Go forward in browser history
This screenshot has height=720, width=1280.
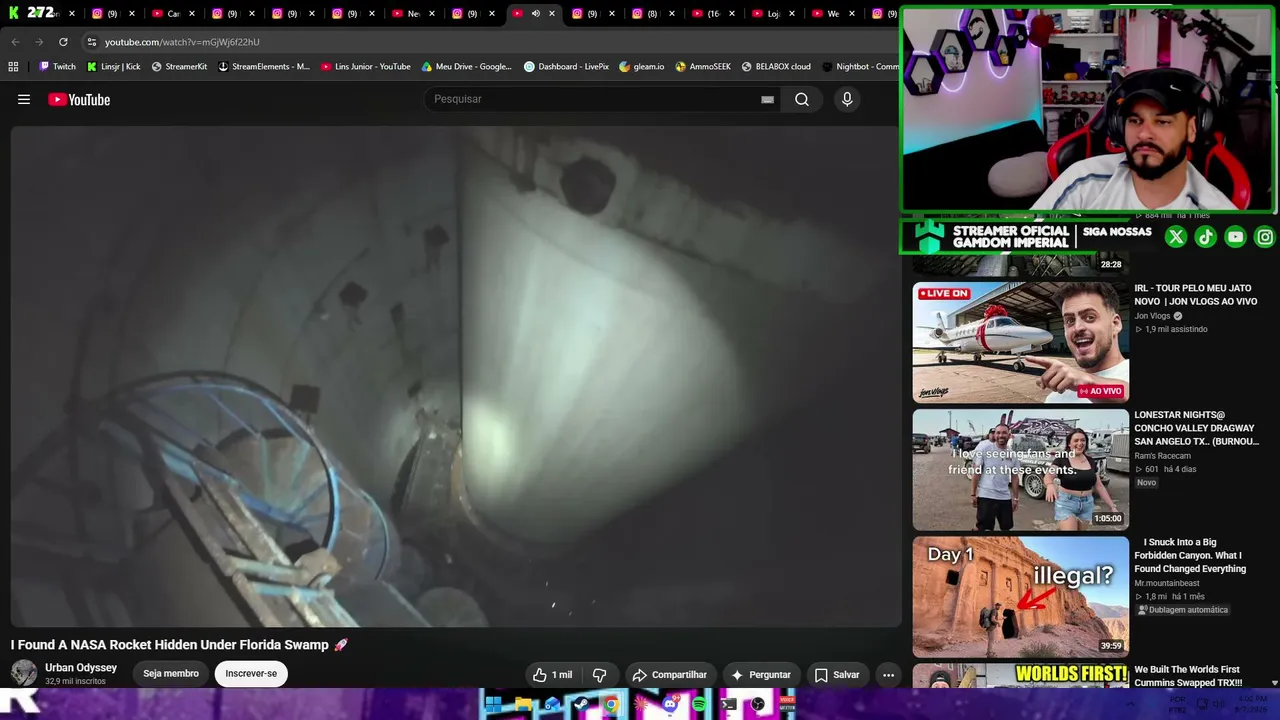point(39,42)
